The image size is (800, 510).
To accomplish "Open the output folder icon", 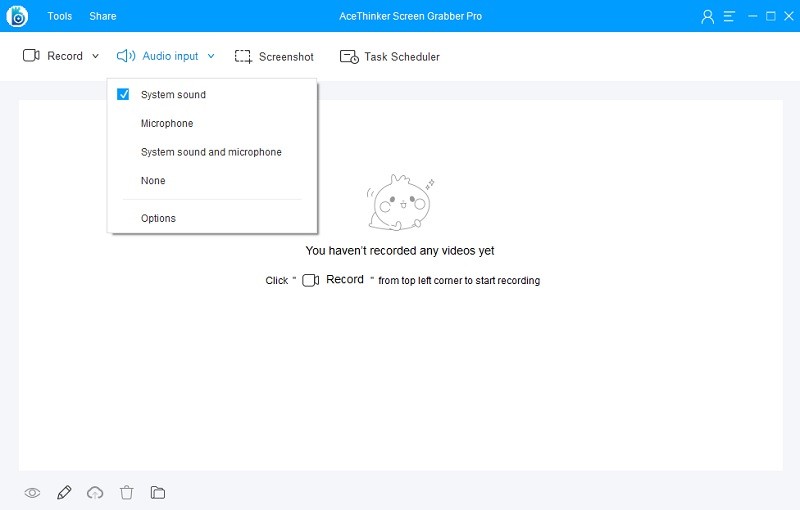I will click(x=157, y=492).
